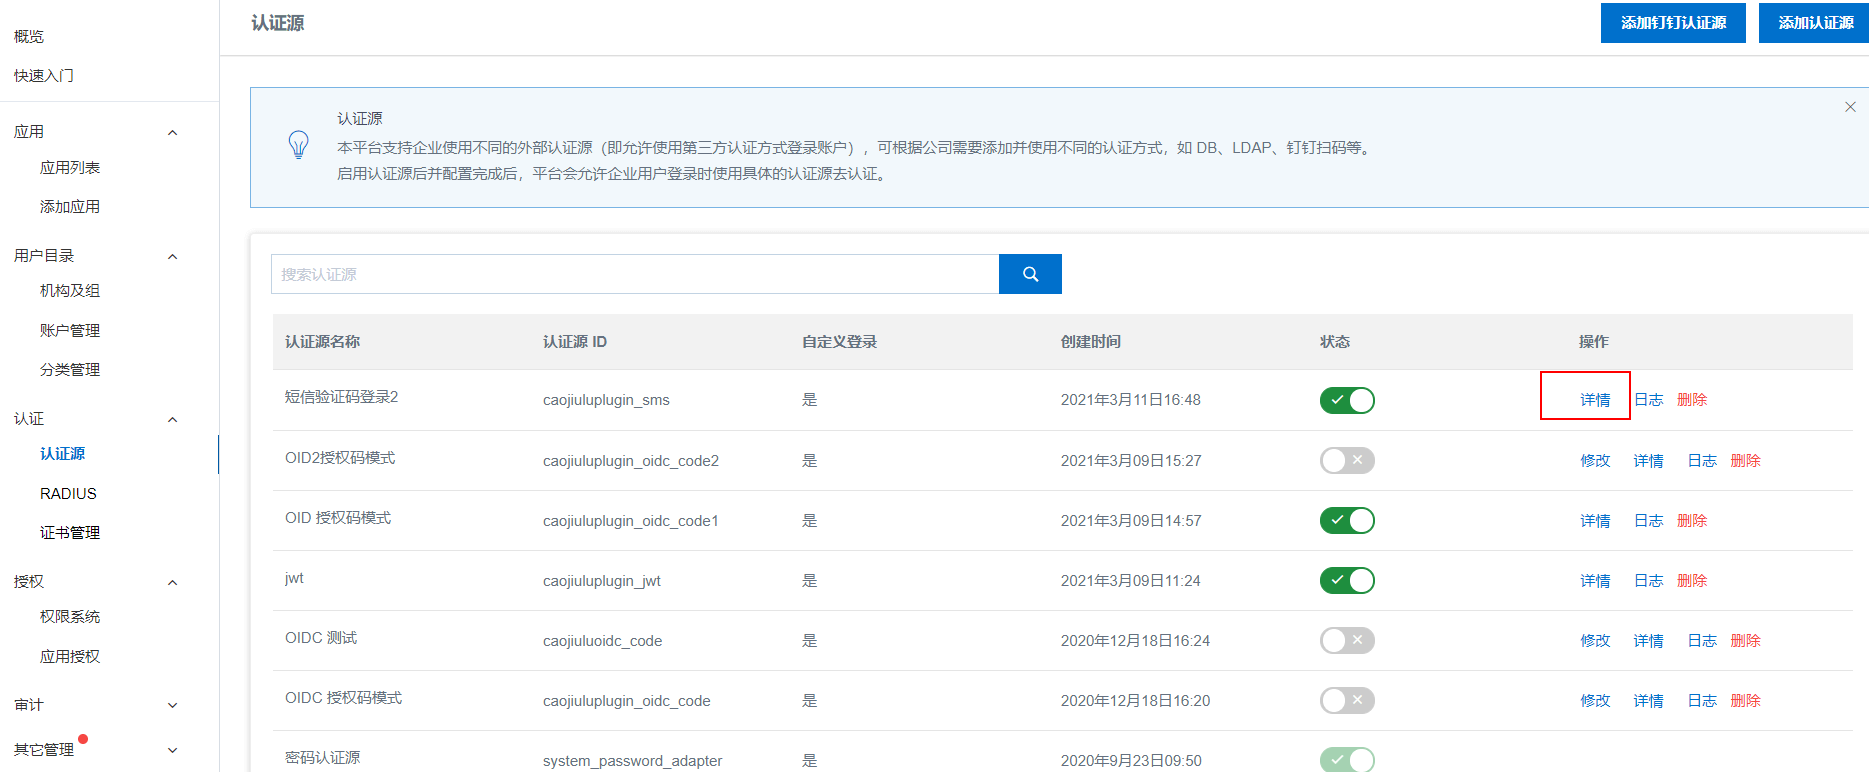This screenshot has height=772, width=1869.
Task: Go to 证书管理 in the sidebar
Action: point(70,533)
